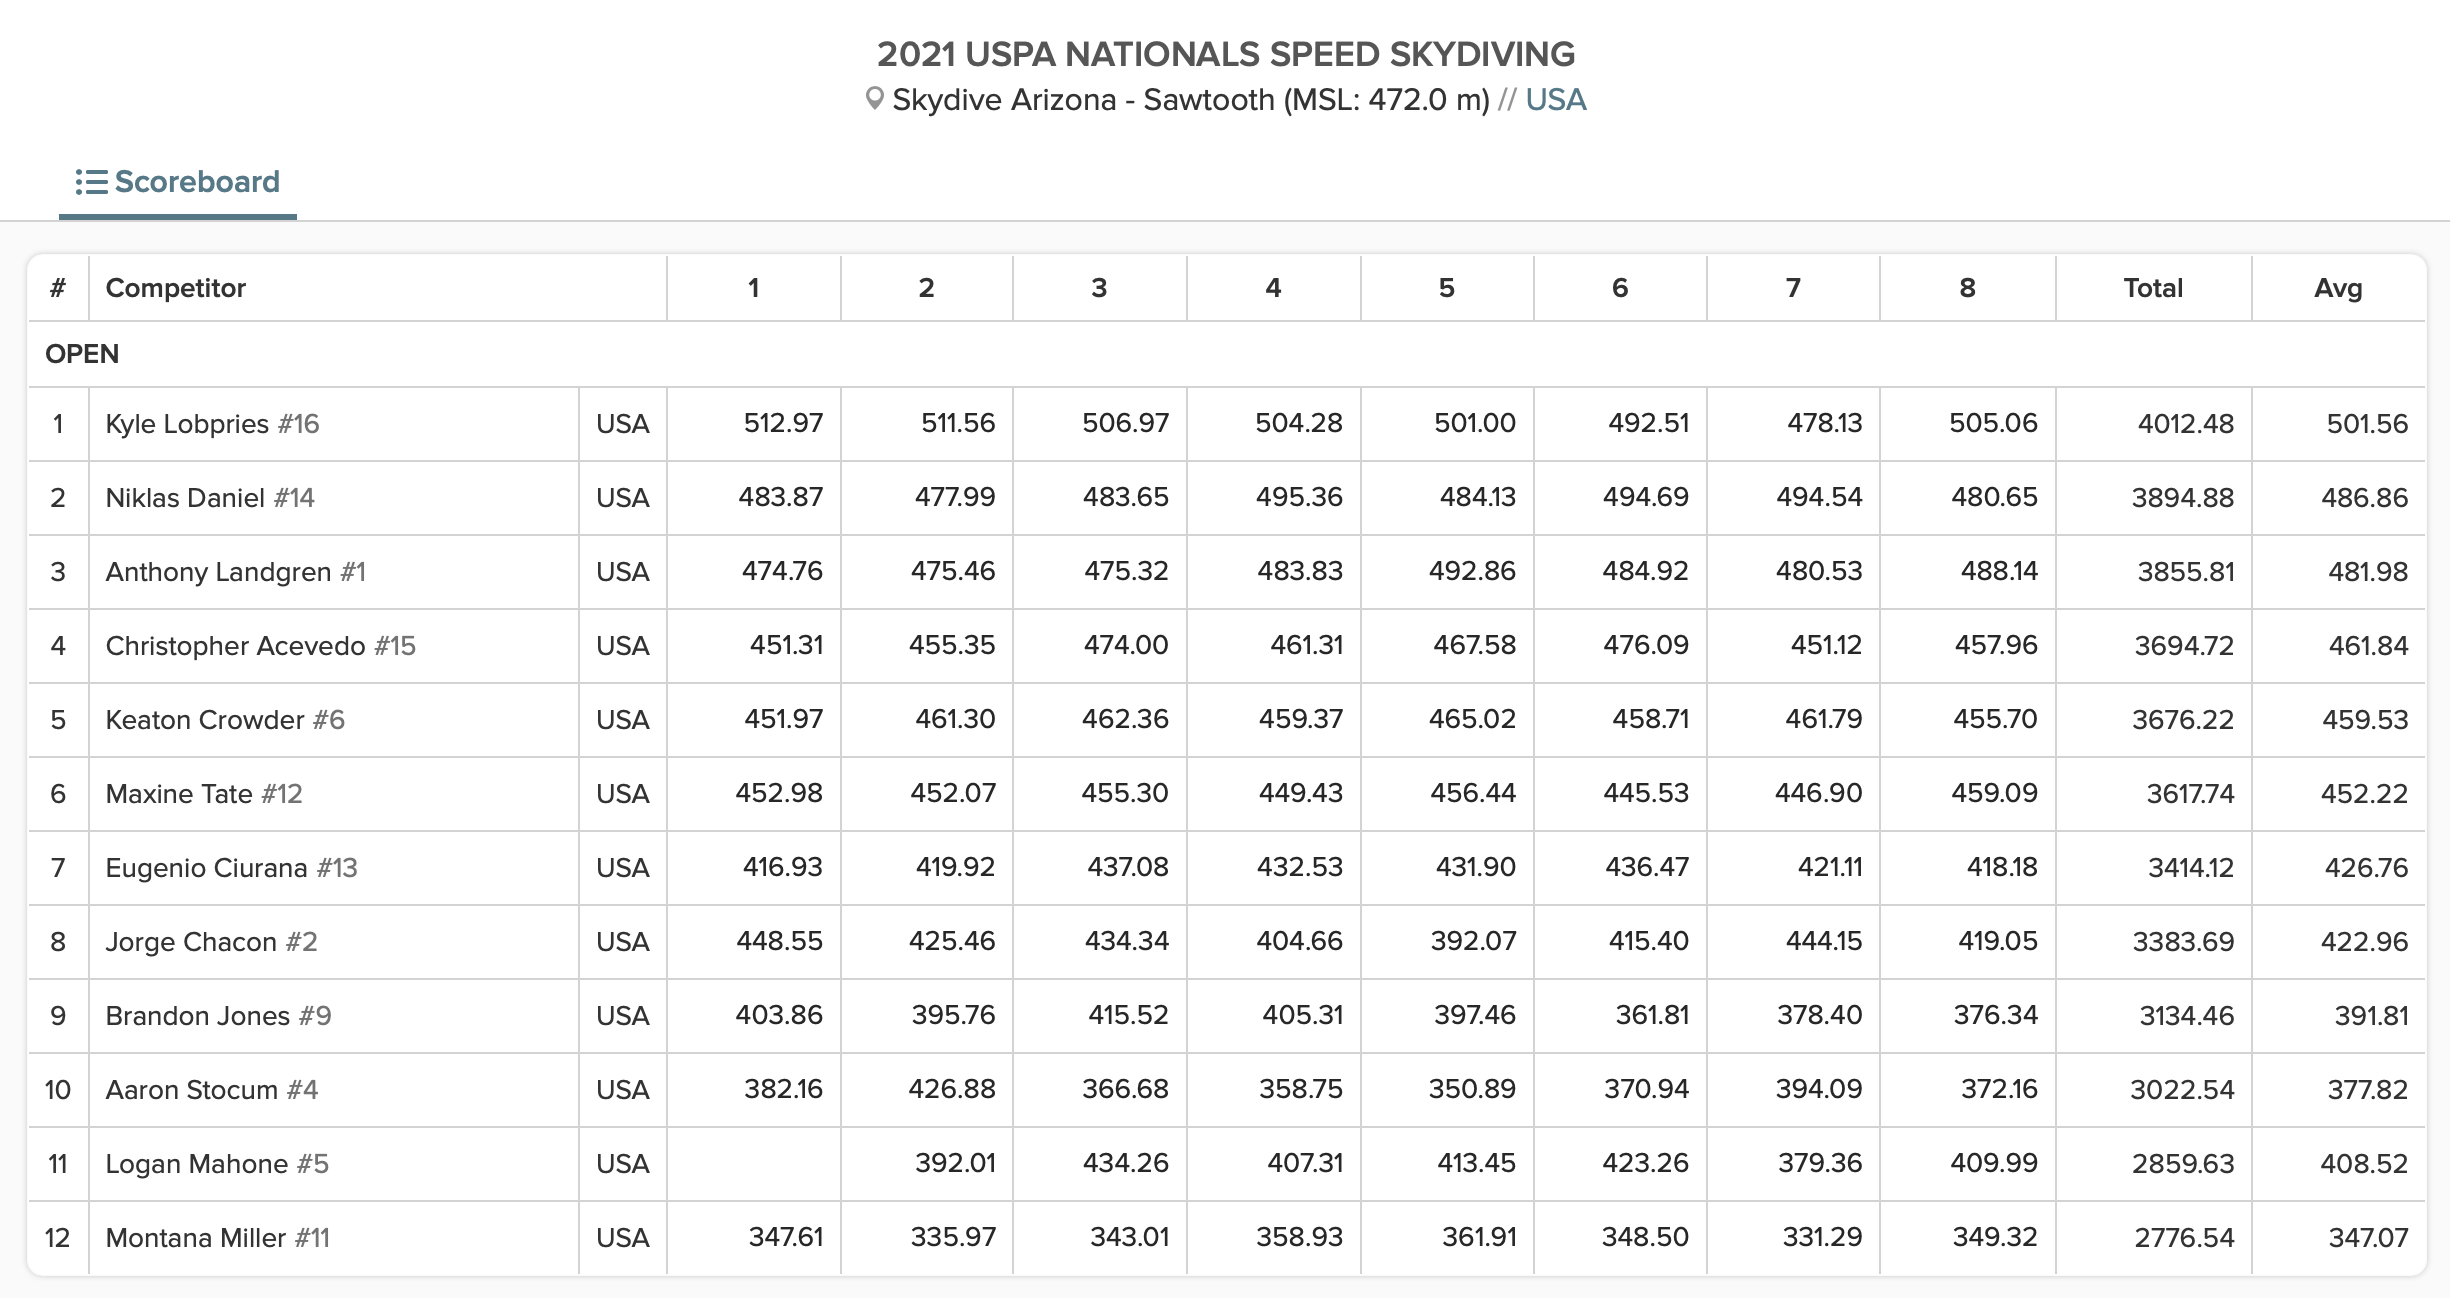2450x1298 pixels.
Task: Click Kyle Lobpries round 1 score 512.97
Action: click(x=783, y=423)
